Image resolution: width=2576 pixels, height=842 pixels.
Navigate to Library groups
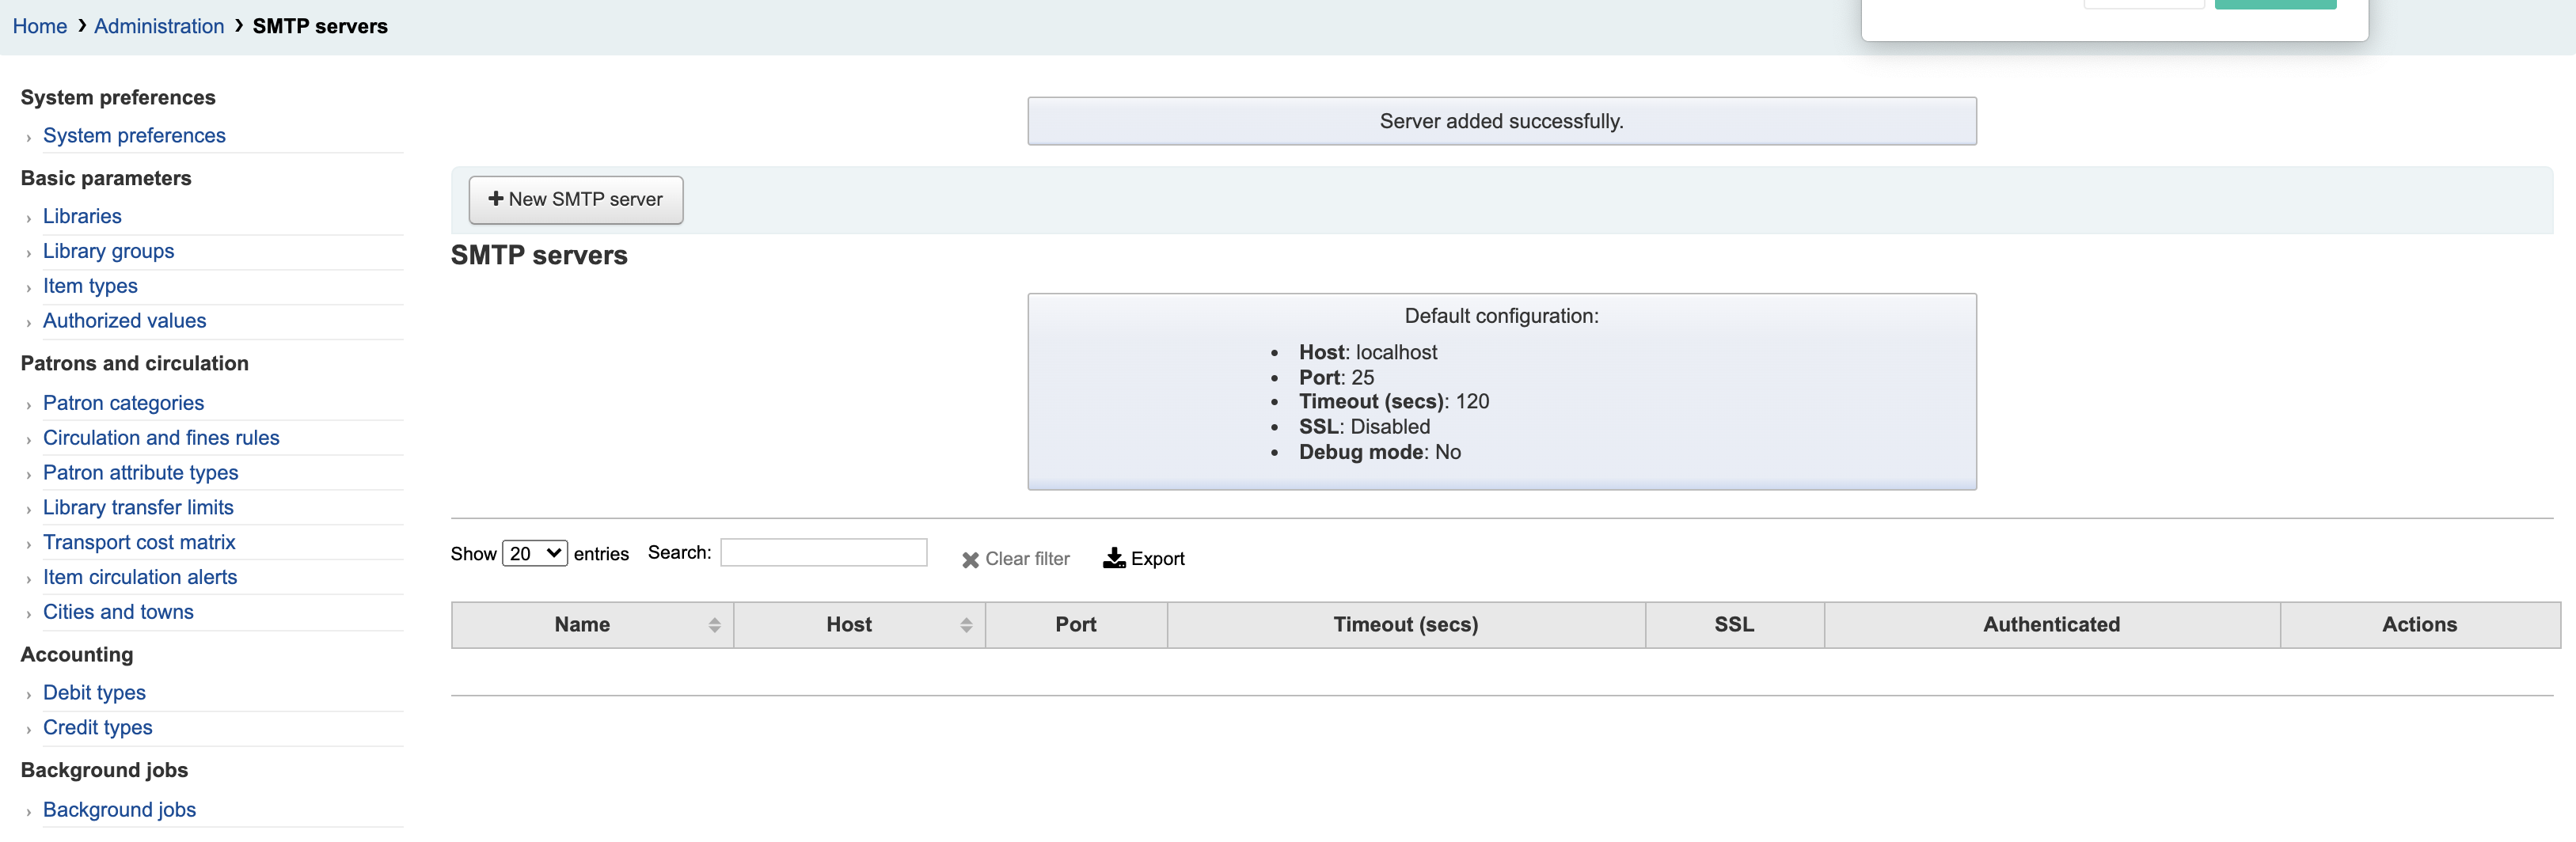click(108, 251)
